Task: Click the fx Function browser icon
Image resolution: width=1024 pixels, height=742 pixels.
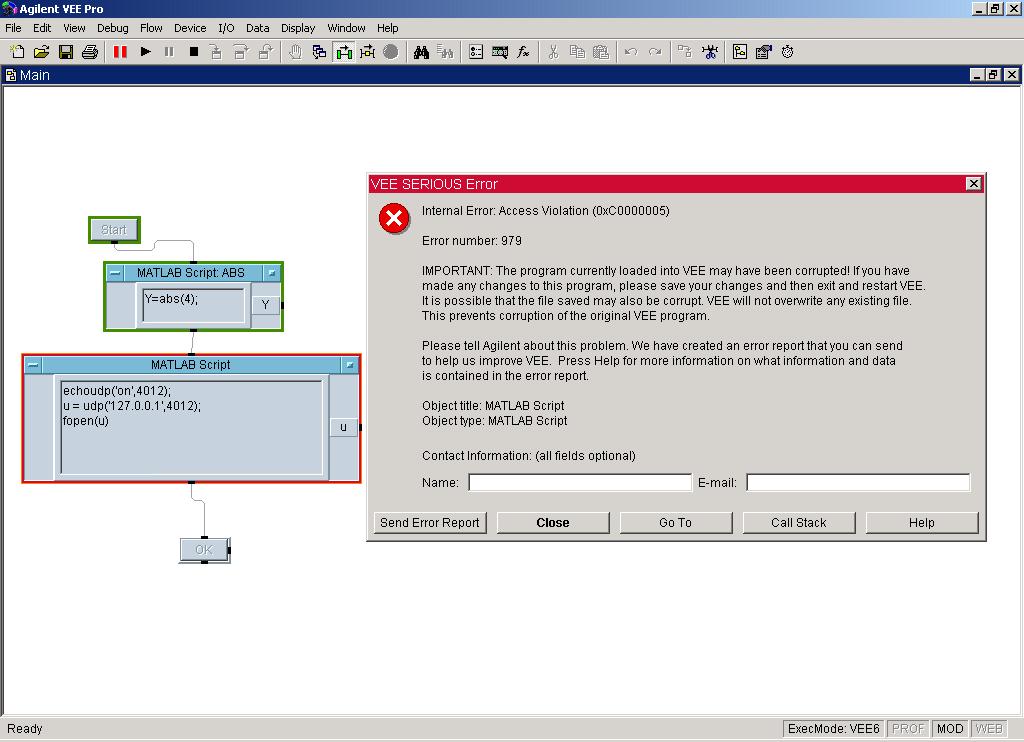Action: tap(523, 52)
